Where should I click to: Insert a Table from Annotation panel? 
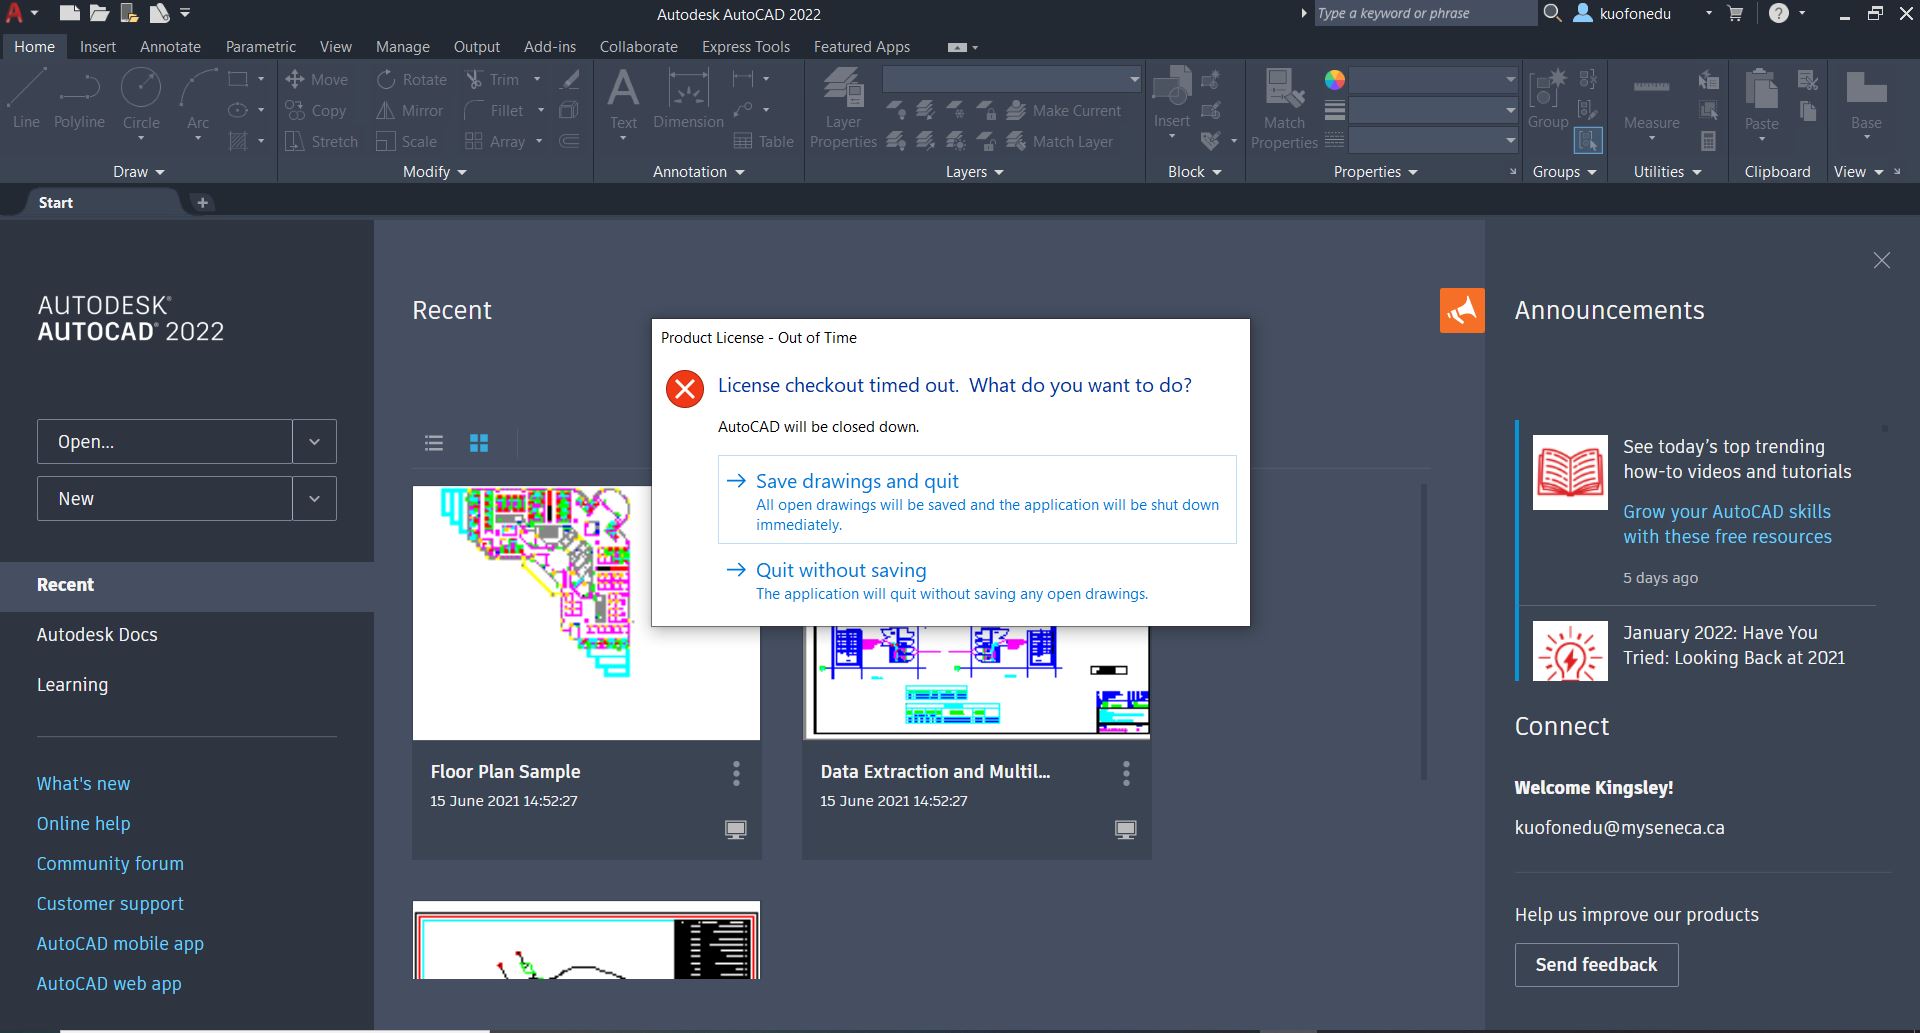pos(763,141)
